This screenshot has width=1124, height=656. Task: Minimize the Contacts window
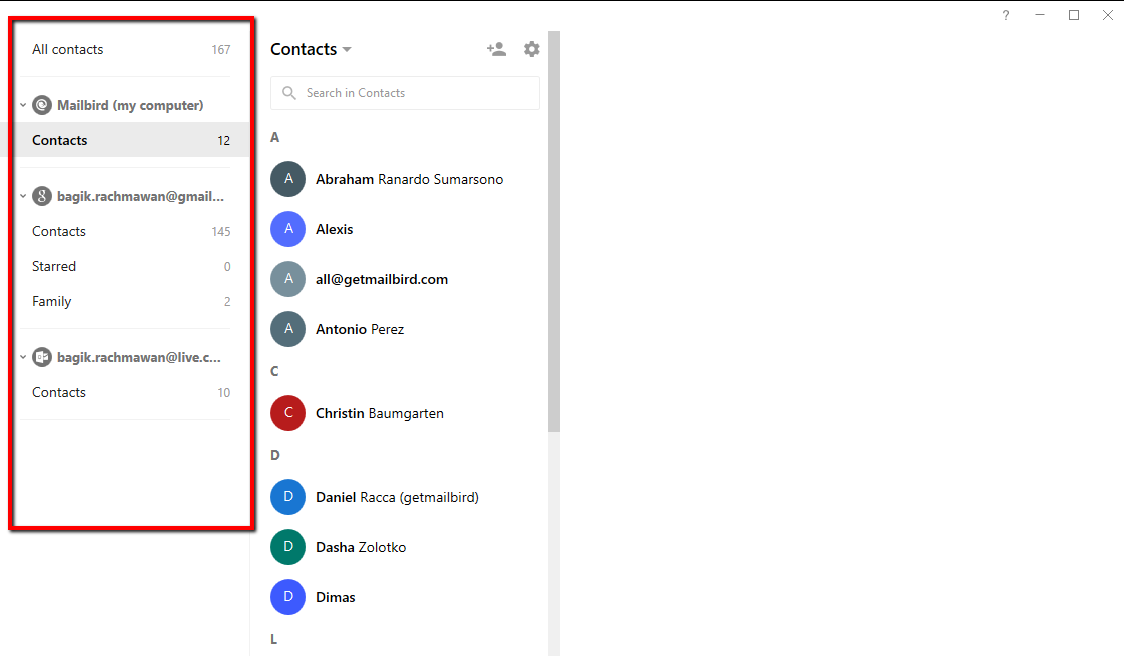(1040, 15)
